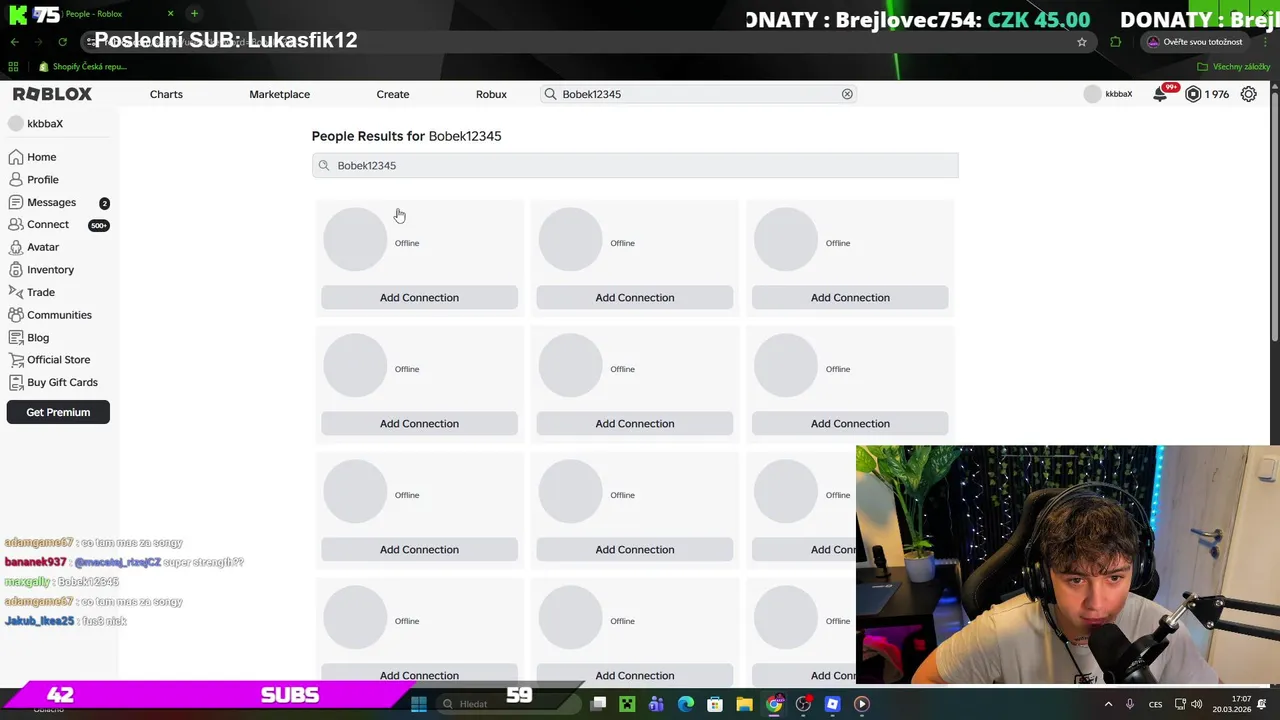1280x720 pixels.
Task: Add Connection for right result, second row
Action: [850, 423]
